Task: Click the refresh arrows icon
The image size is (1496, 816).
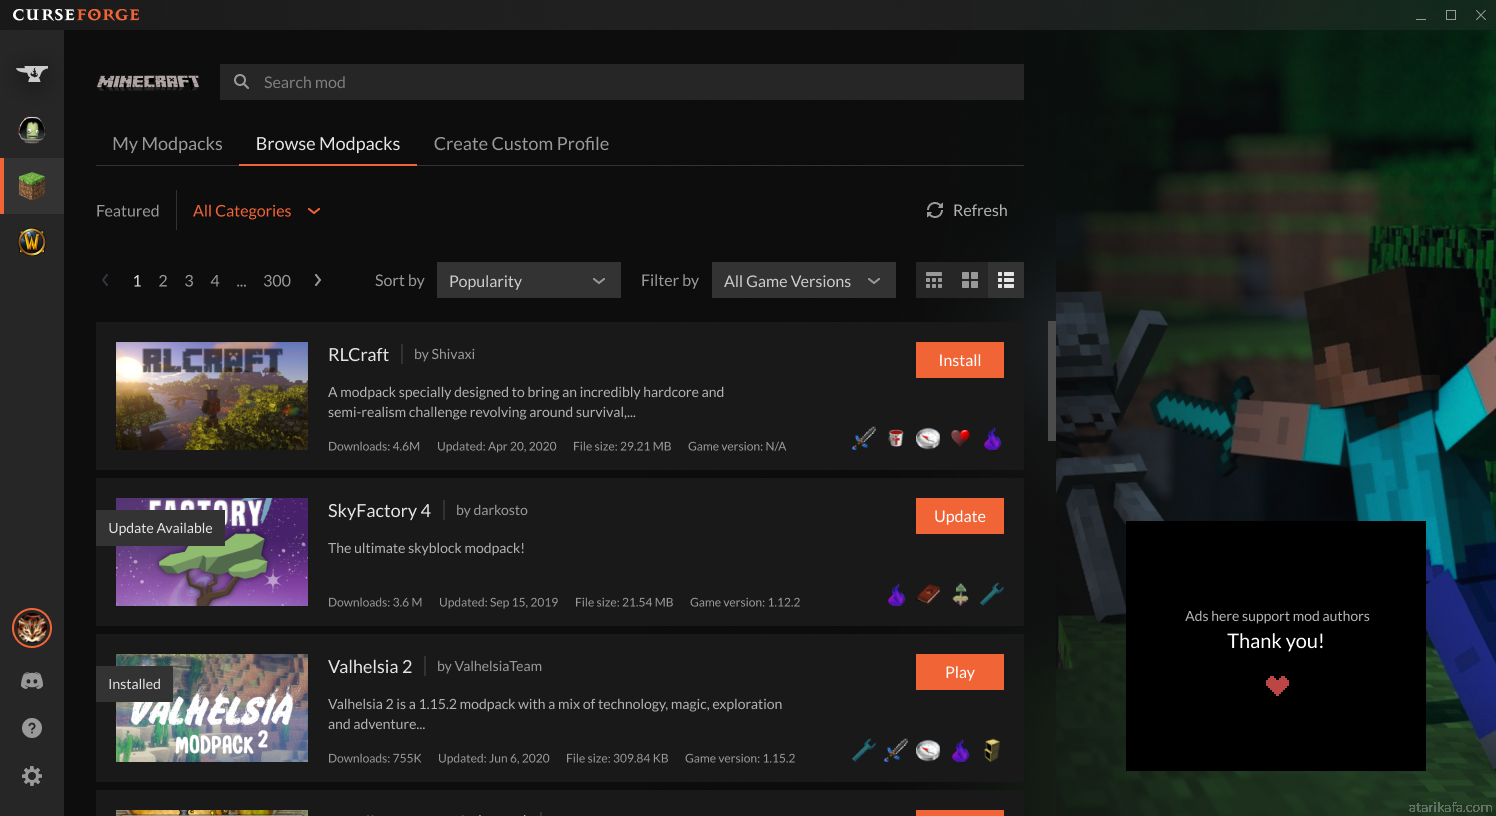Action: (935, 210)
